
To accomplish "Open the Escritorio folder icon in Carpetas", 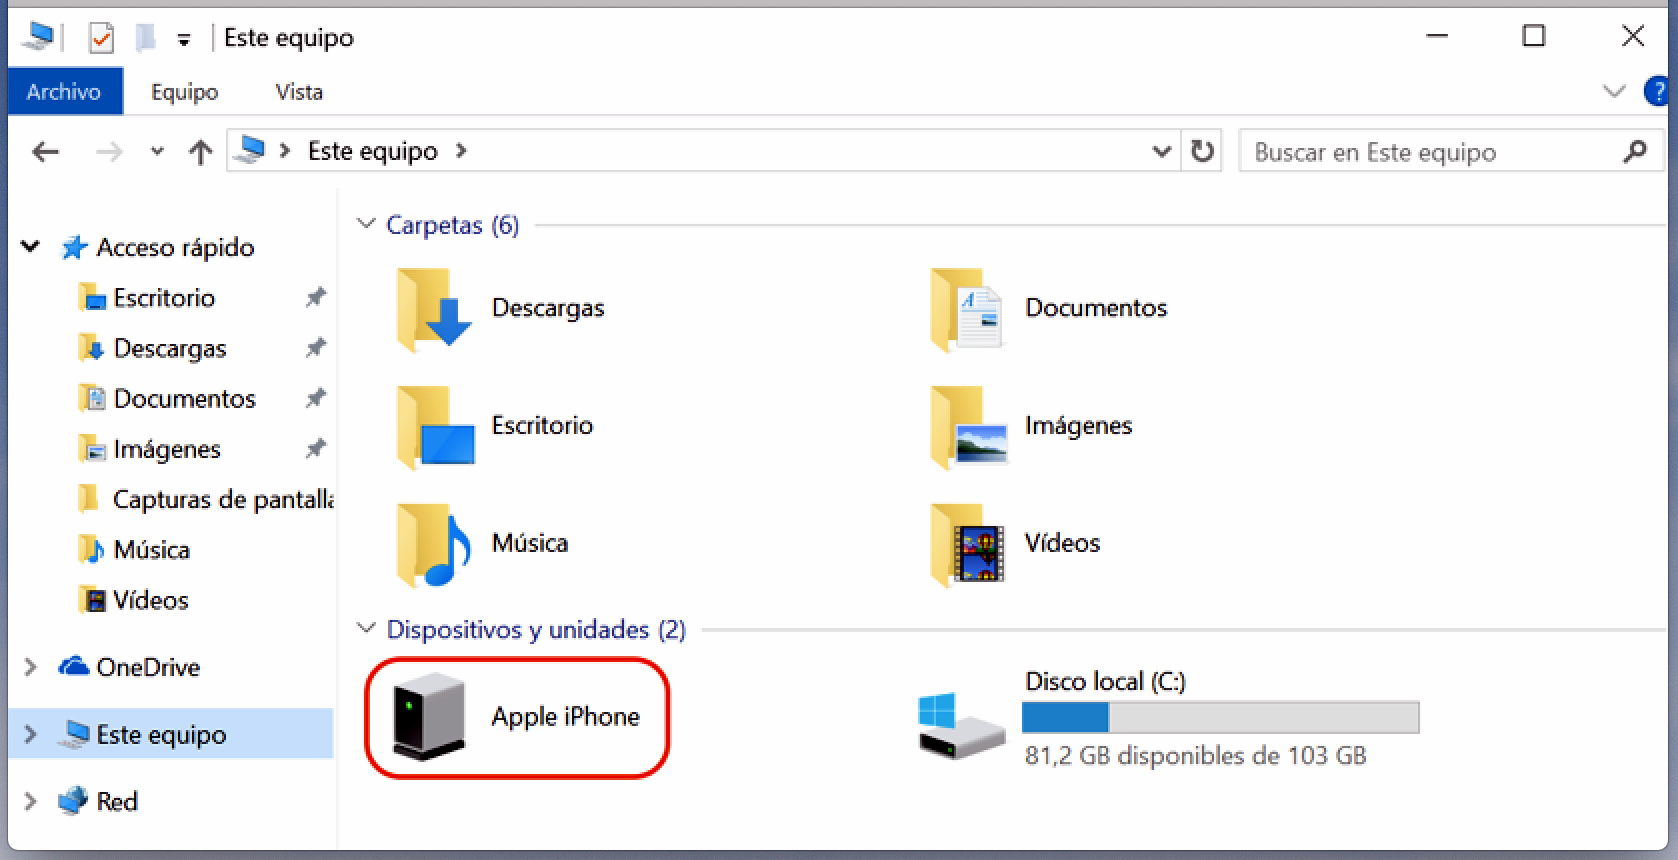I will pos(435,427).
